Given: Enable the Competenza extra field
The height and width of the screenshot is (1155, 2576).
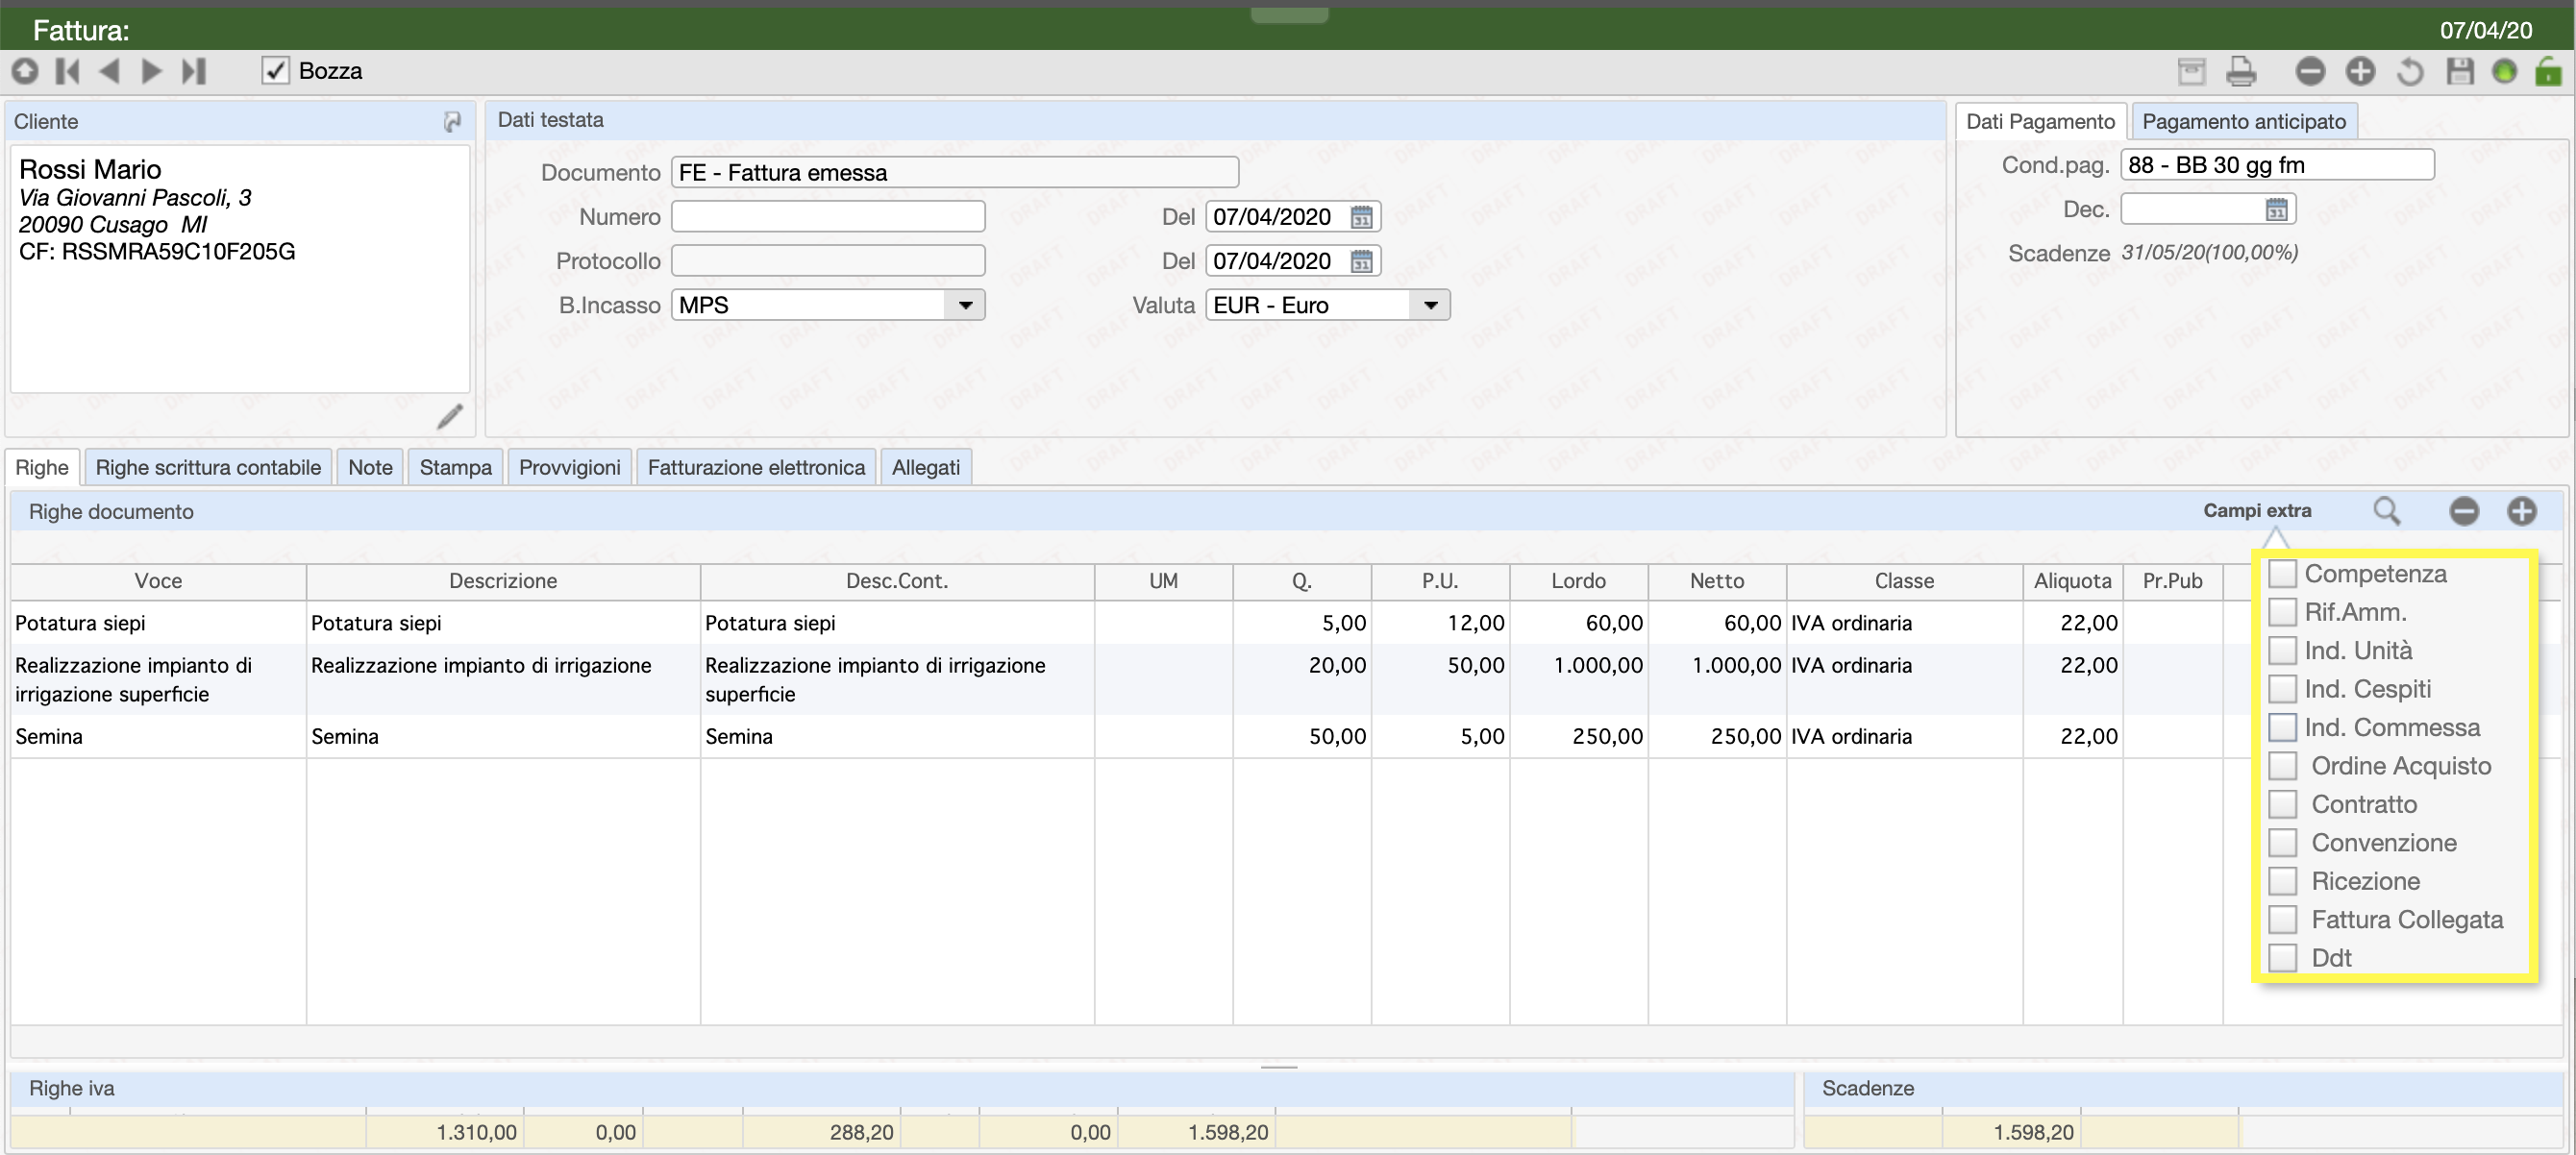Looking at the screenshot, I should pyautogui.click(x=2282, y=574).
